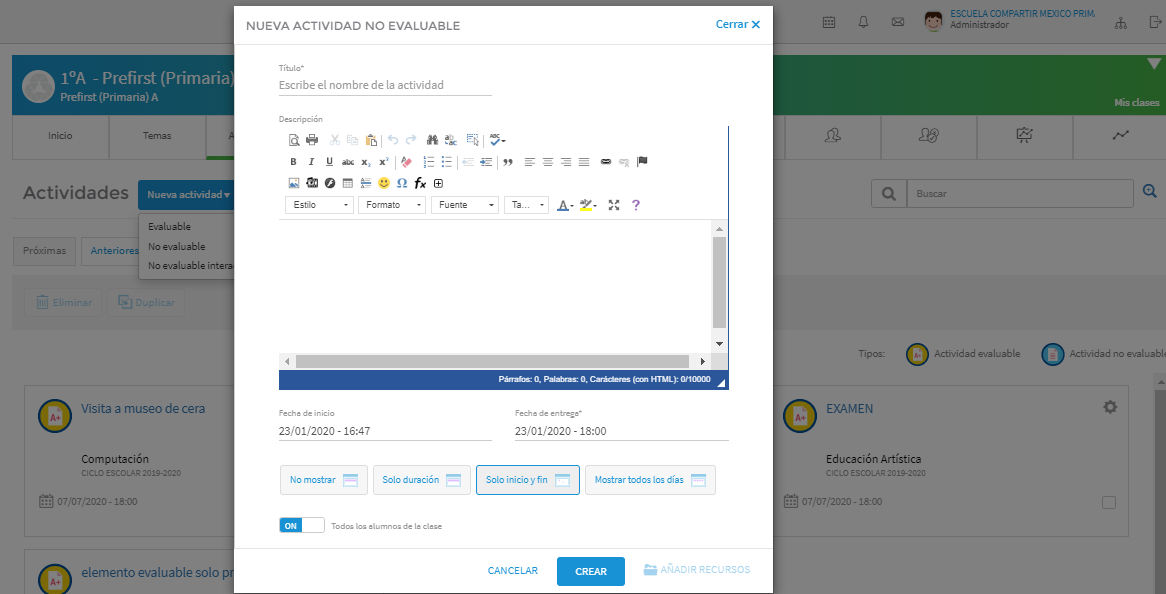Expand the Fuente font dropdown
This screenshot has height=594, width=1166.
(465, 205)
